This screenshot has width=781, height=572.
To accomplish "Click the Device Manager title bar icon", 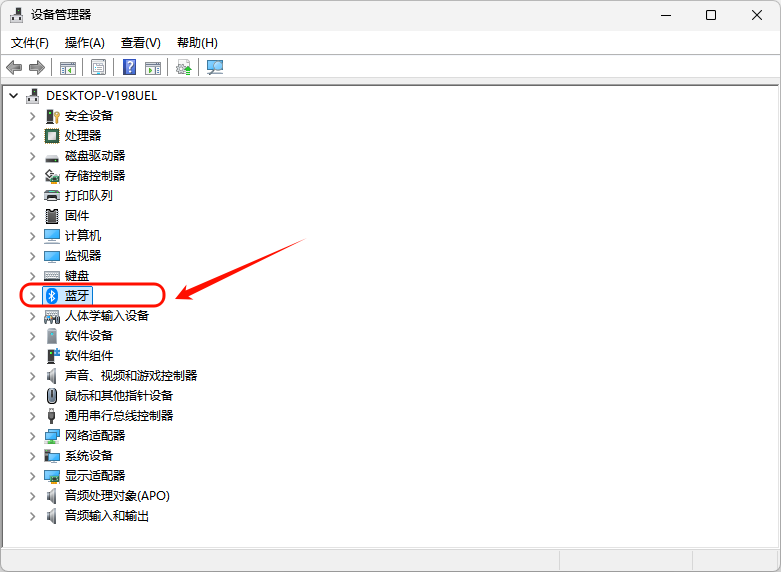I will point(16,15).
